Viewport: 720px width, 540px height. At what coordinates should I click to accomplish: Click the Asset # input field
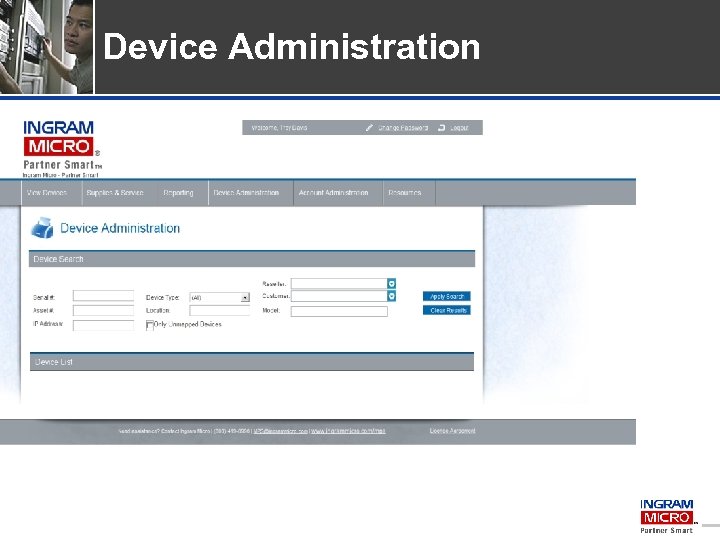(x=103, y=310)
